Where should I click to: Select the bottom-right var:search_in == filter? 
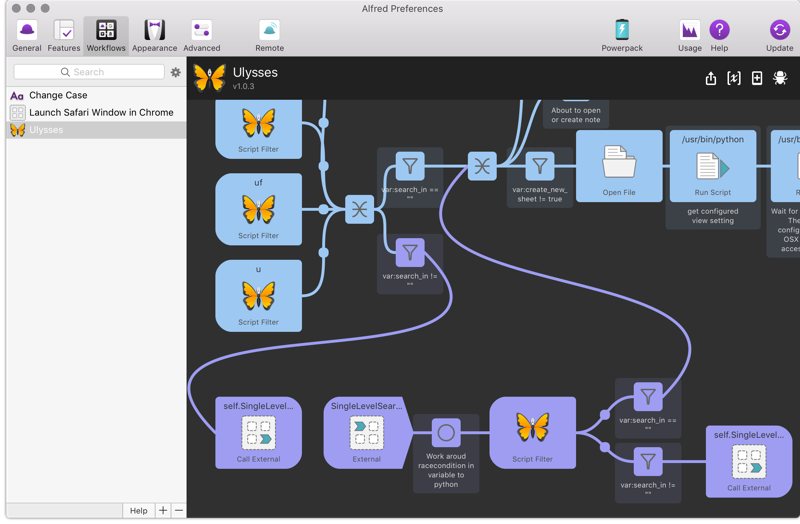647,396
